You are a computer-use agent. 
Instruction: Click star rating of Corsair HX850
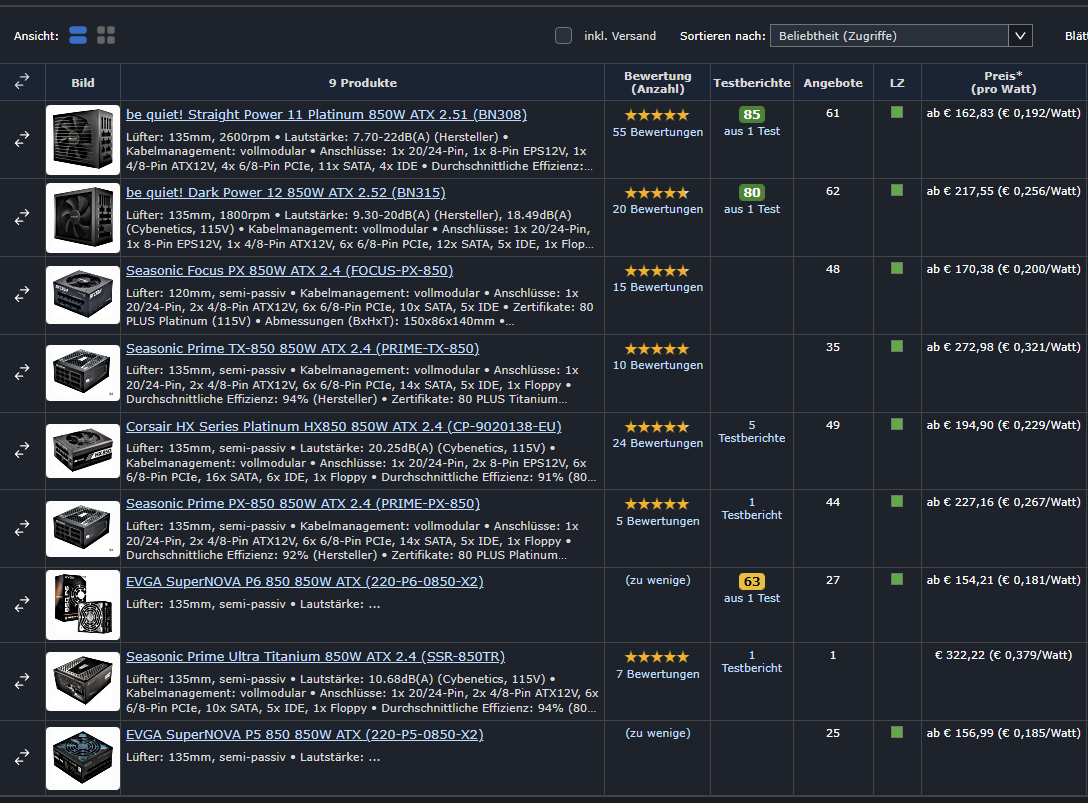[x=657, y=427]
